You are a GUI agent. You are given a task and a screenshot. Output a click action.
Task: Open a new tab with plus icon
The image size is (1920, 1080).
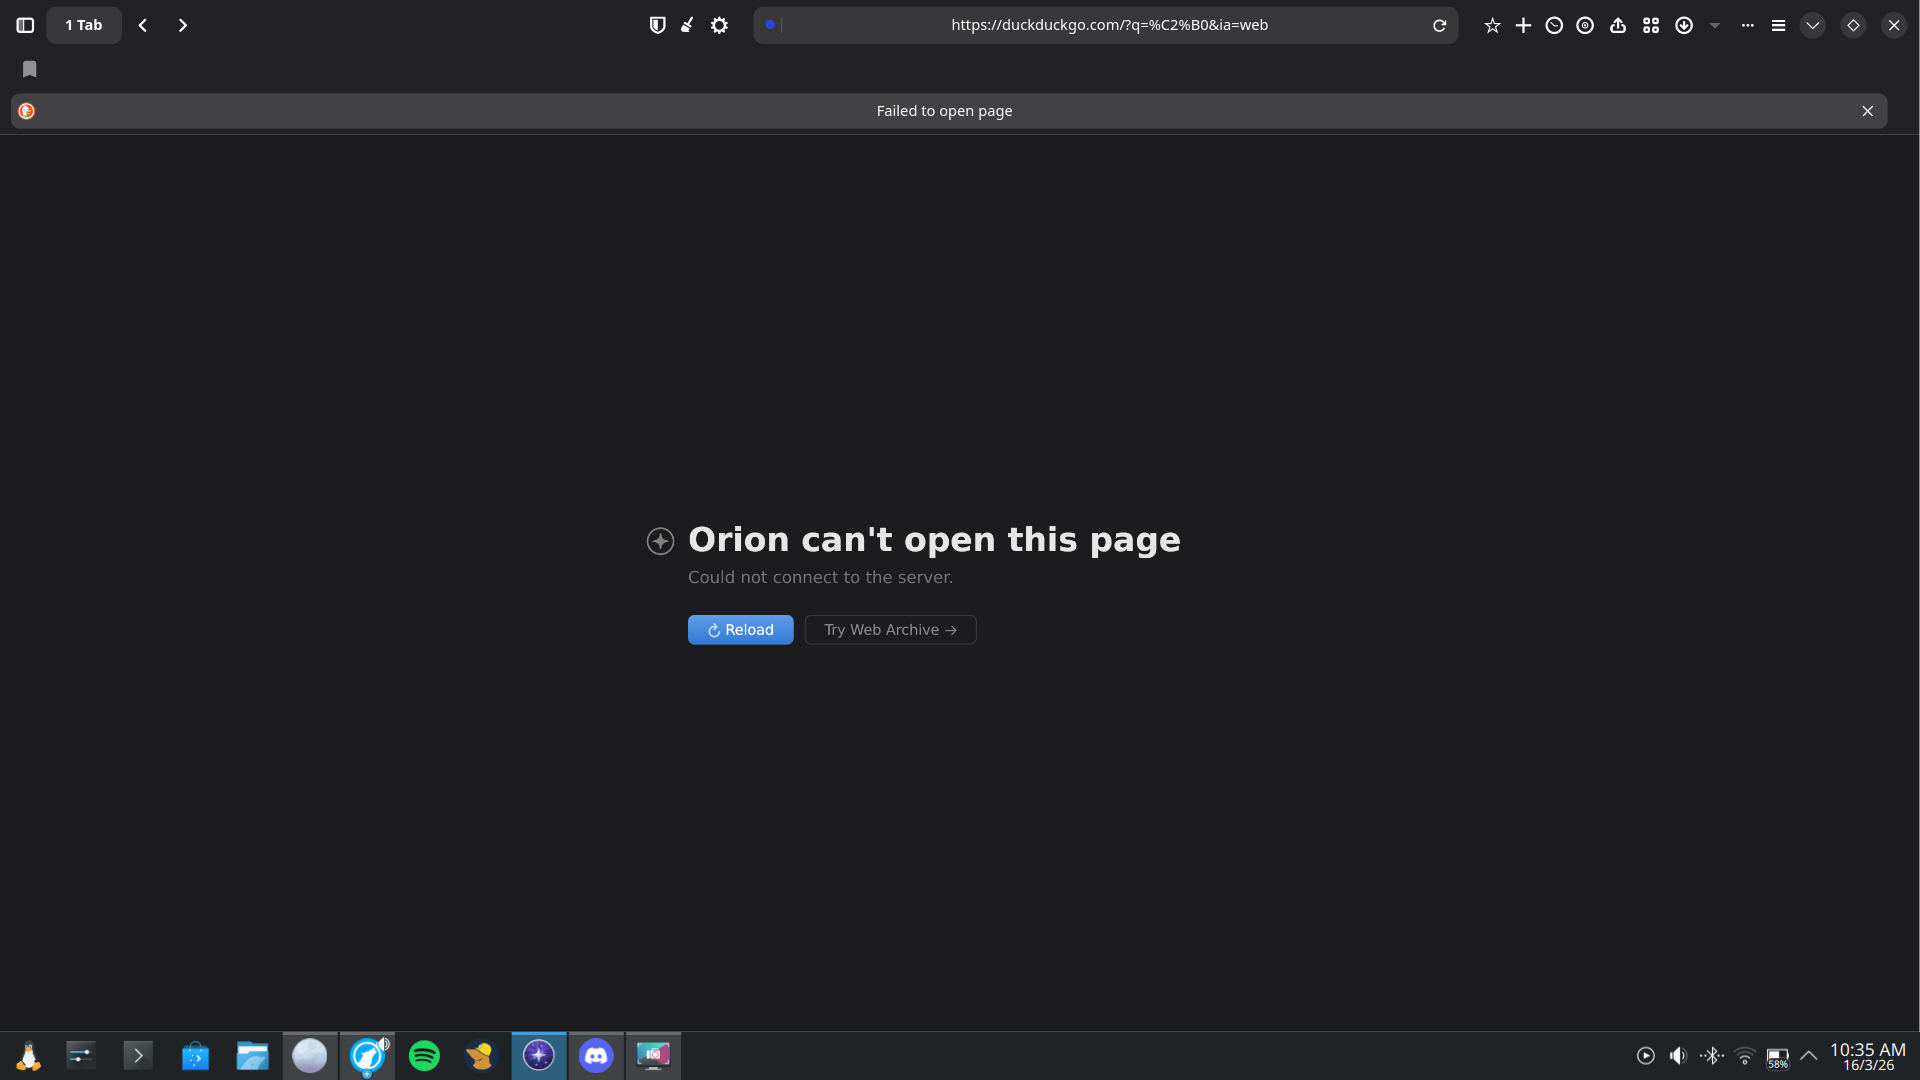pos(1523,25)
